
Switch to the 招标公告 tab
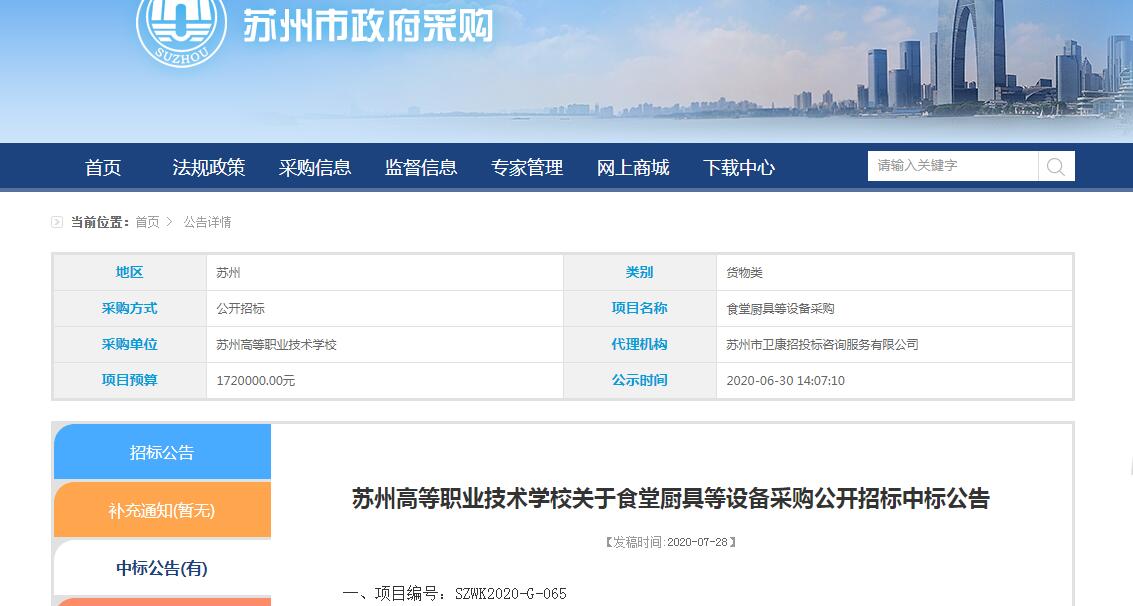[163, 452]
